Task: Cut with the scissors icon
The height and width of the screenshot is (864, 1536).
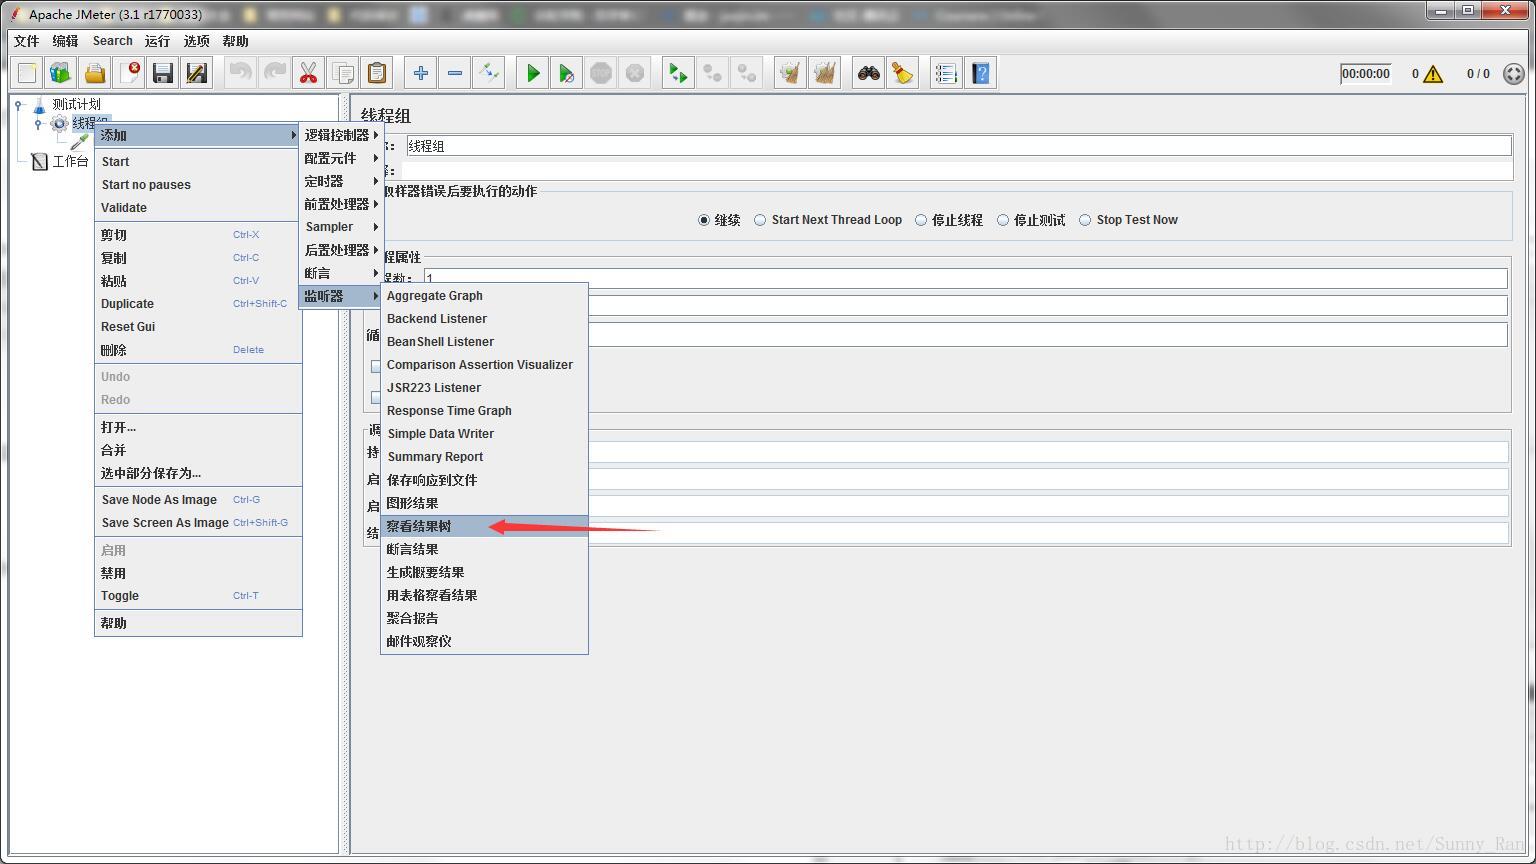Action: point(309,73)
